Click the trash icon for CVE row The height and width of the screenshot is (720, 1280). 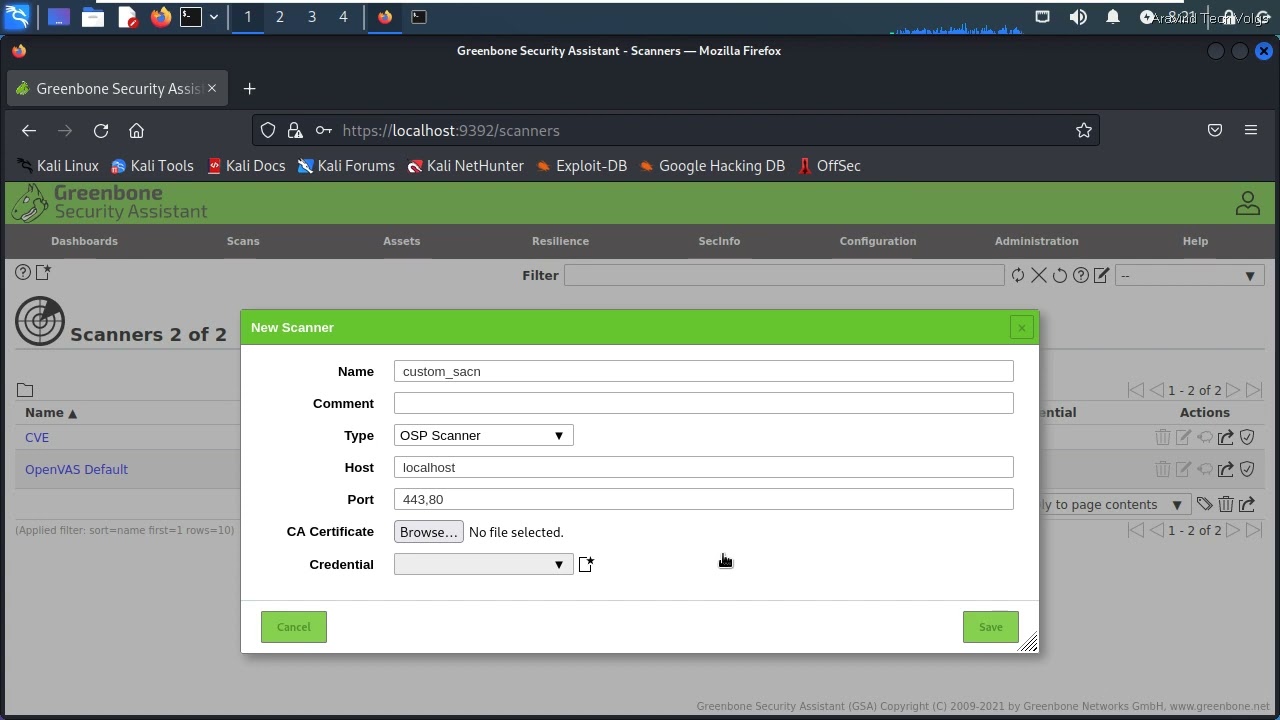(1162, 437)
